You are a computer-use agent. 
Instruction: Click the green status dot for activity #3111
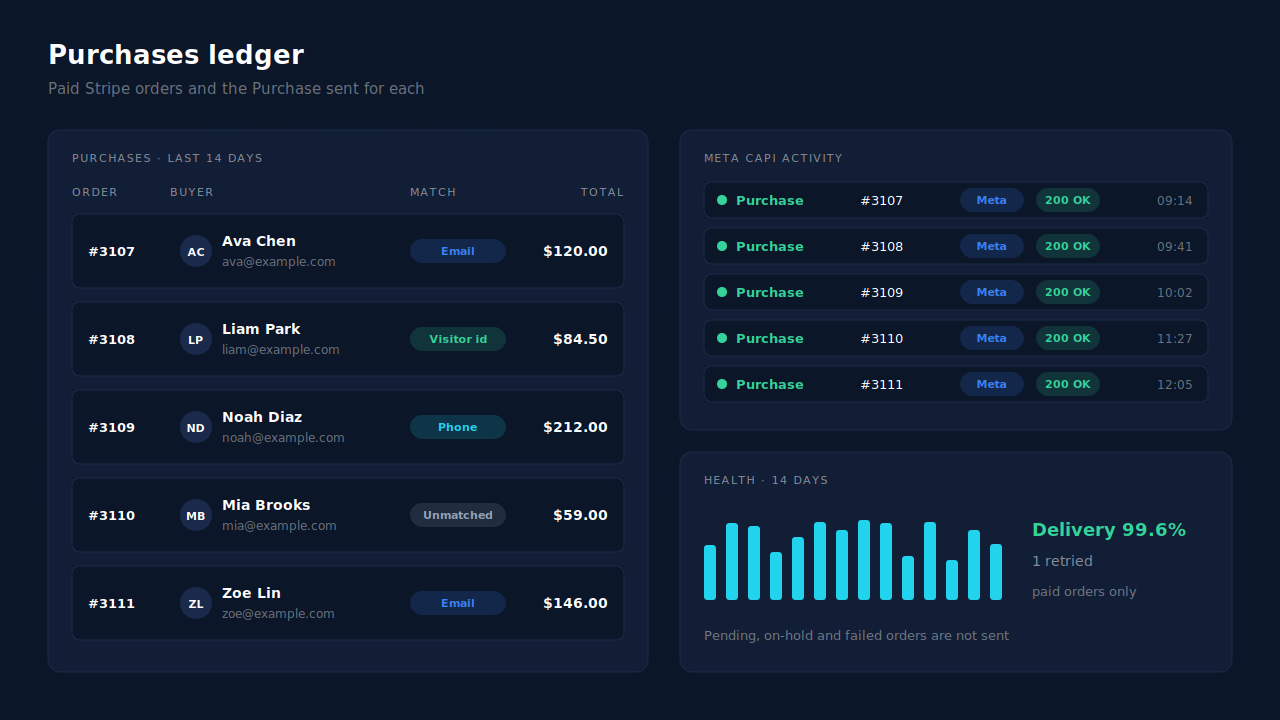[x=722, y=384]
